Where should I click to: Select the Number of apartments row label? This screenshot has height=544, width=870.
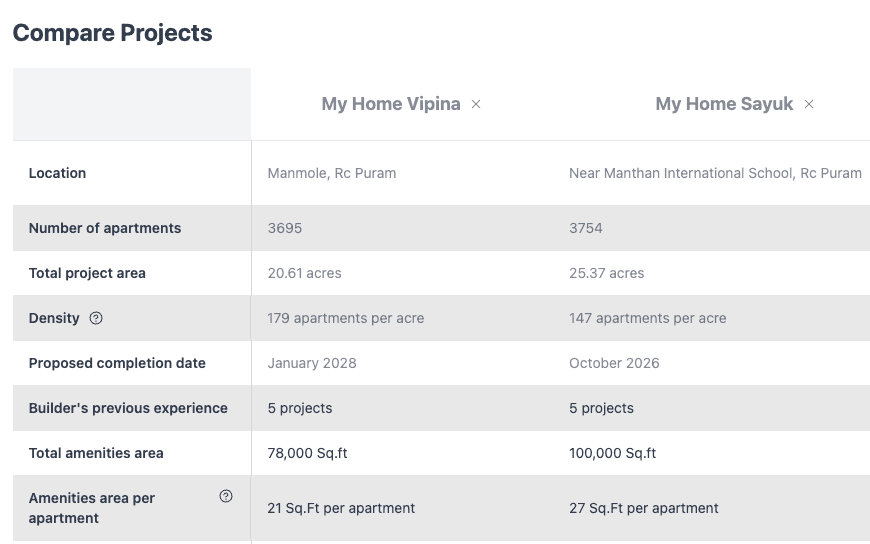(105, 228)
